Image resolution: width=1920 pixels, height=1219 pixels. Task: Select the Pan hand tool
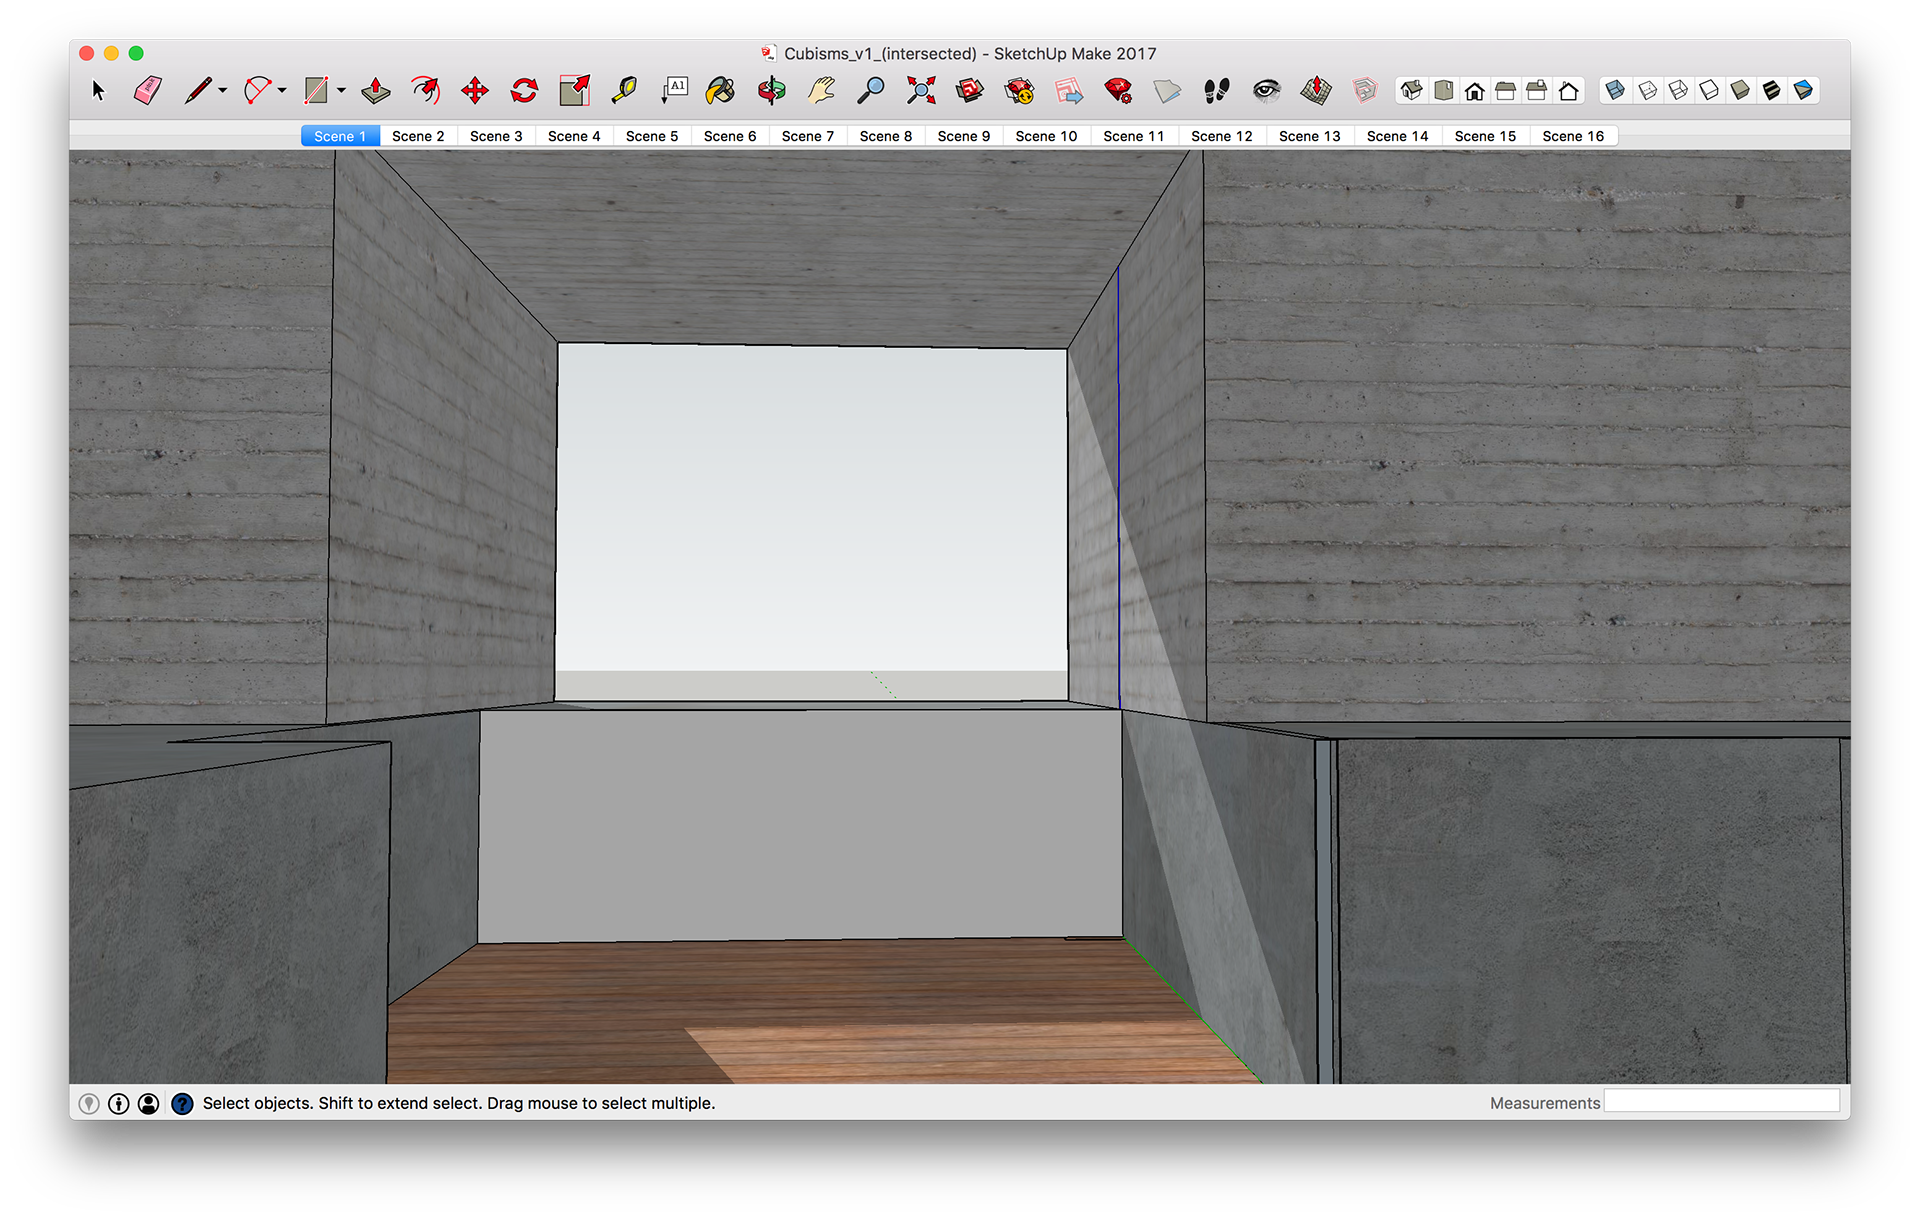[821, 91]
